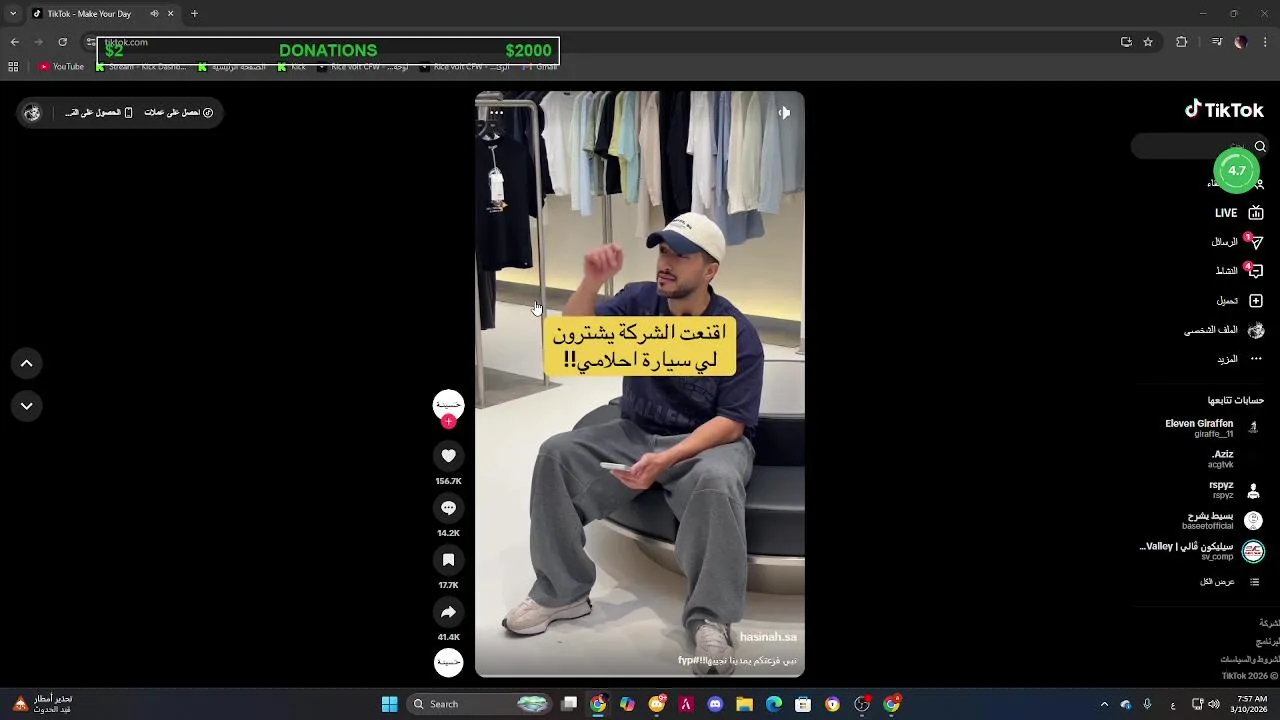This screenshot has width=1280, height=720.
Task: Open comments showing 14.2K
Action: [448, 508]
